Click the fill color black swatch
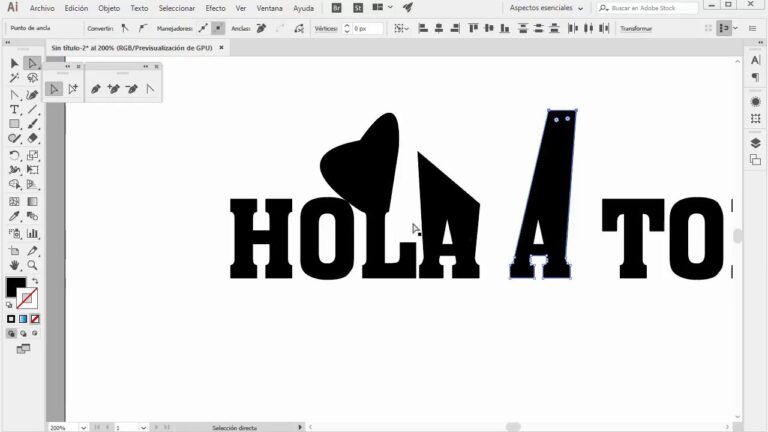Image resolution: width=768 pixels, height=432 pixels. point(15,287)
